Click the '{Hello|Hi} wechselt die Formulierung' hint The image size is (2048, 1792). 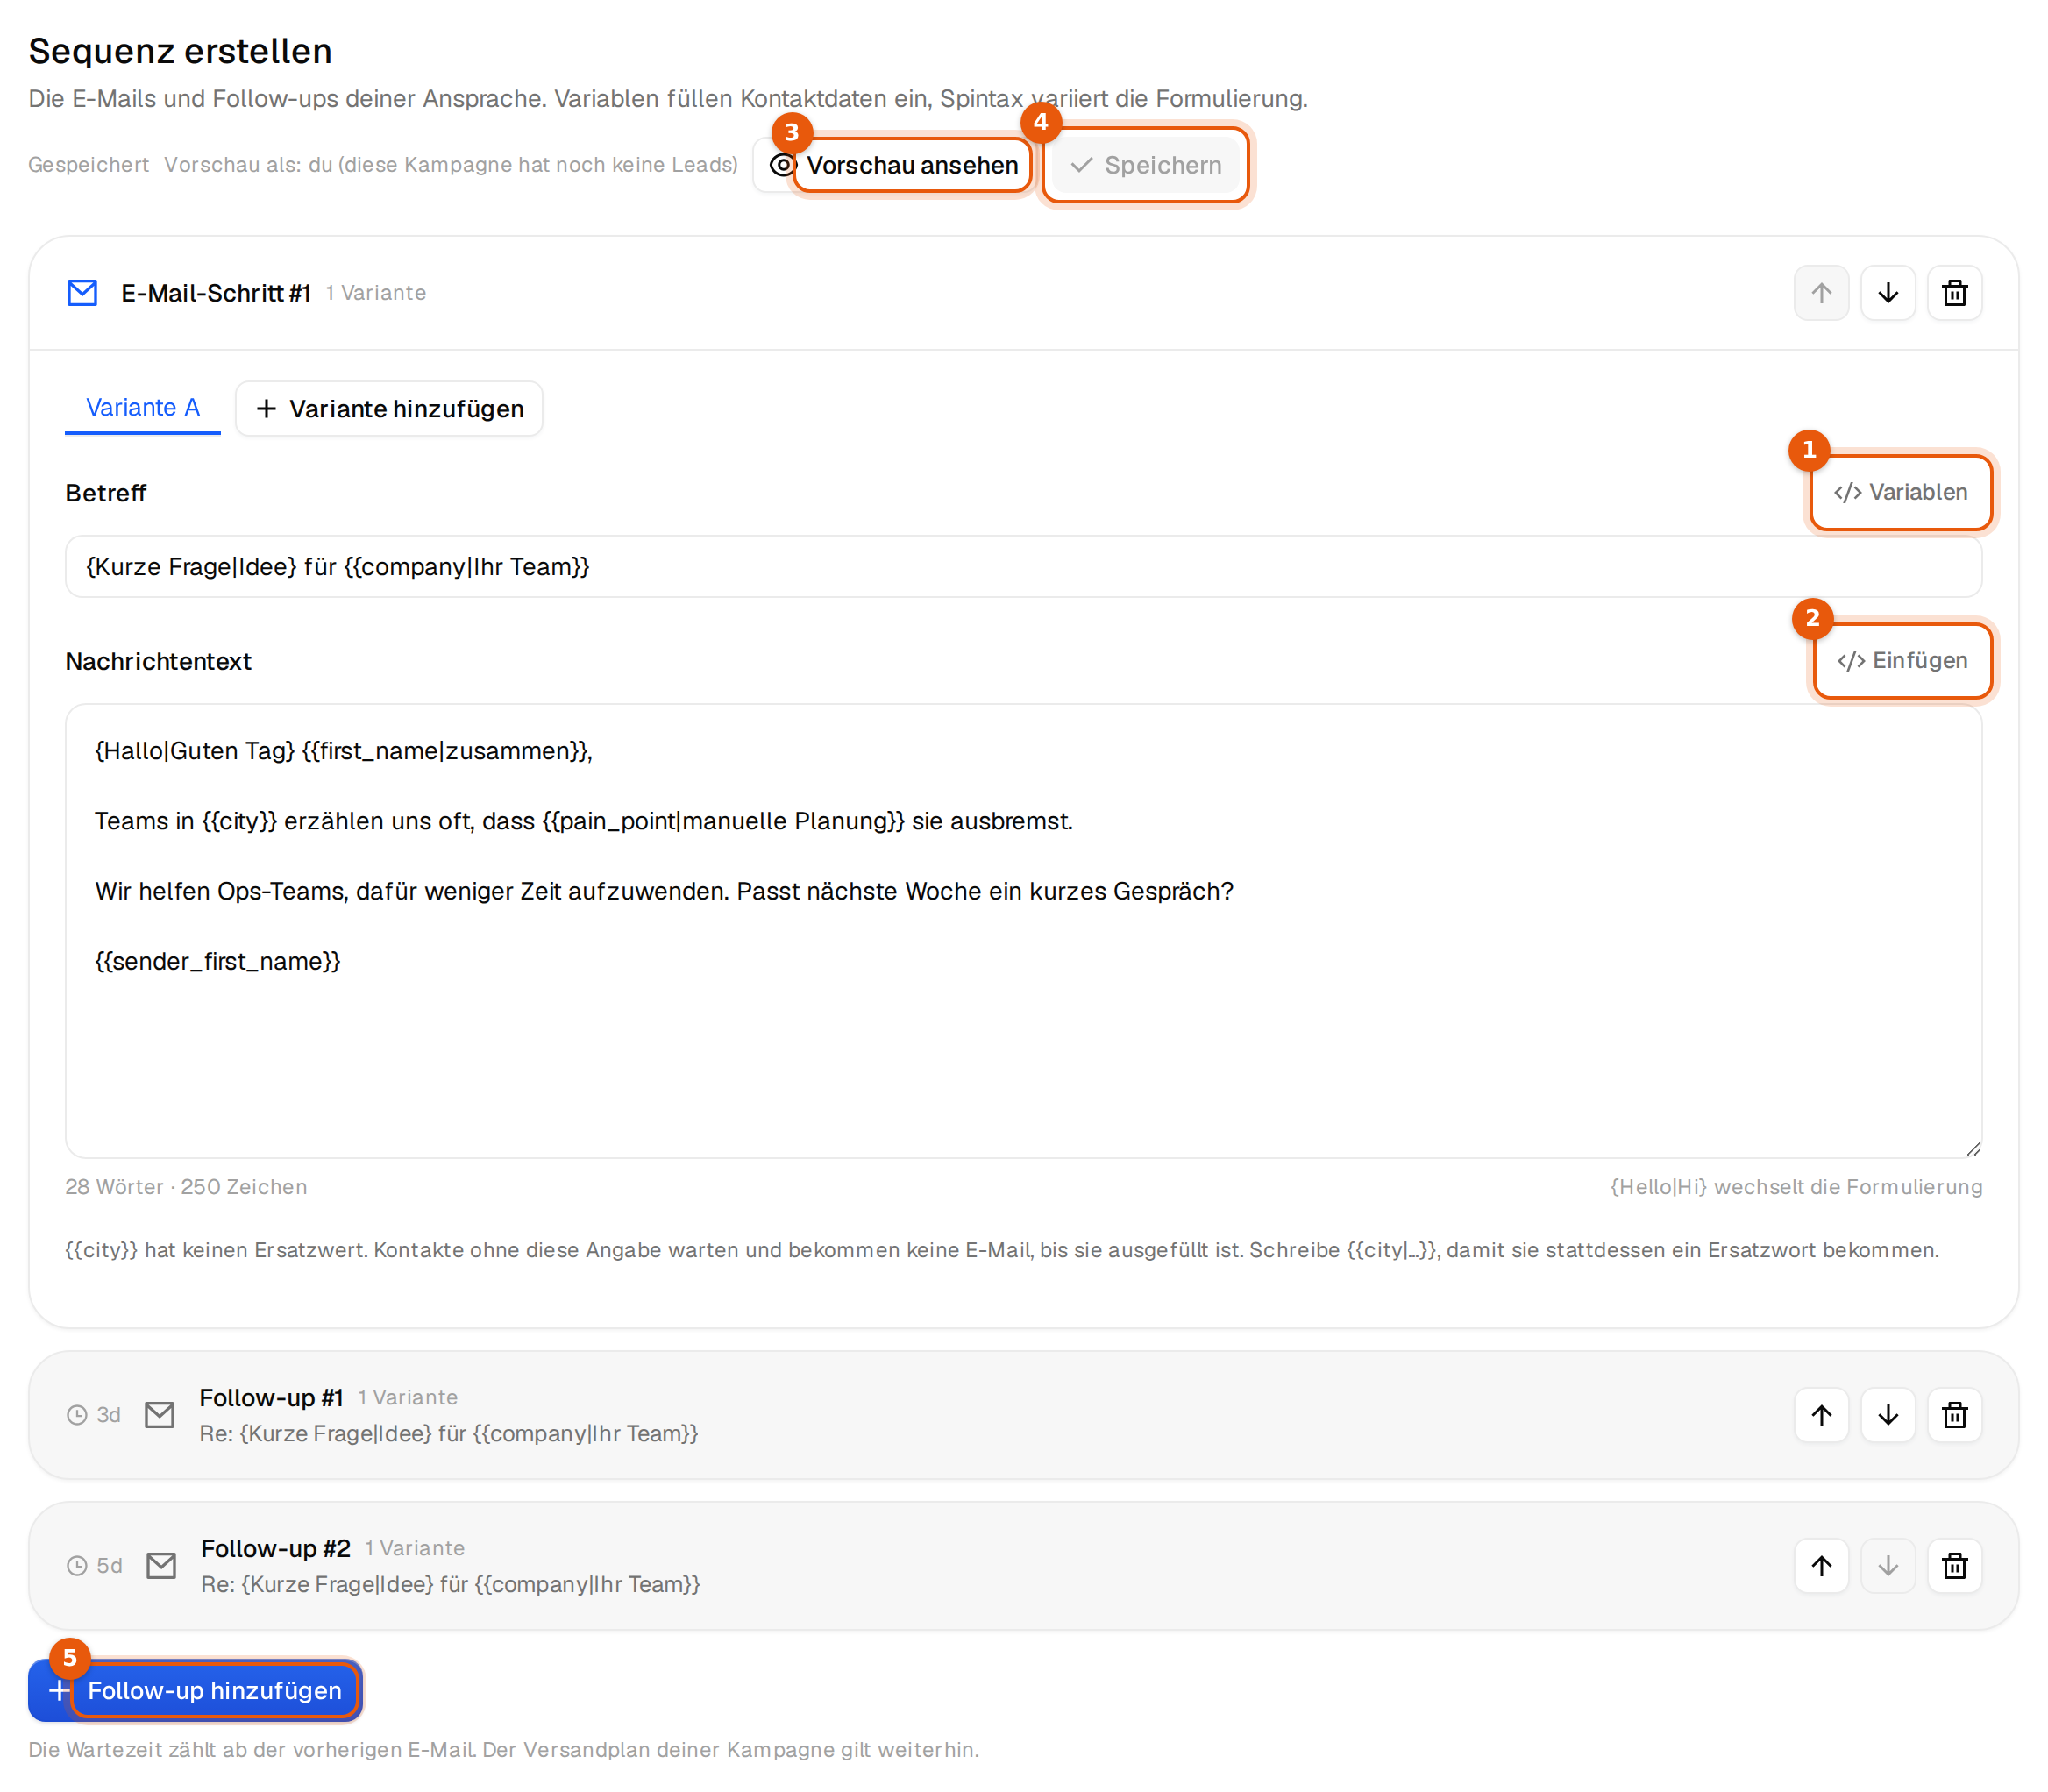1796,1187
